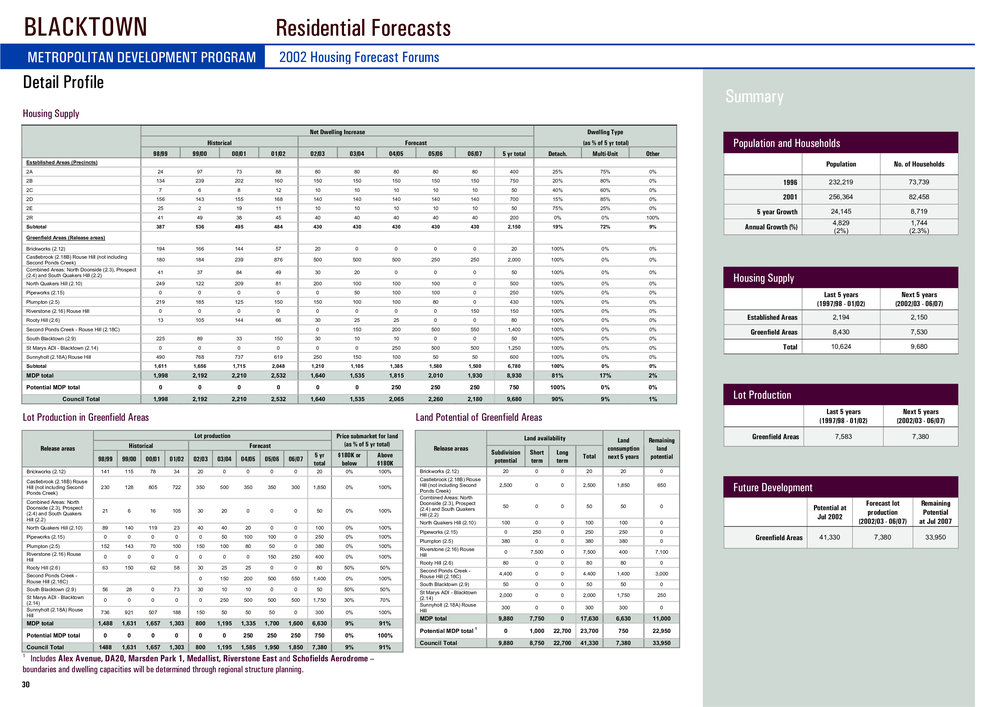Click the footnote mentioning Alex Avenue, DA20
1000x707 pixels.
click(x=198, y=664)
